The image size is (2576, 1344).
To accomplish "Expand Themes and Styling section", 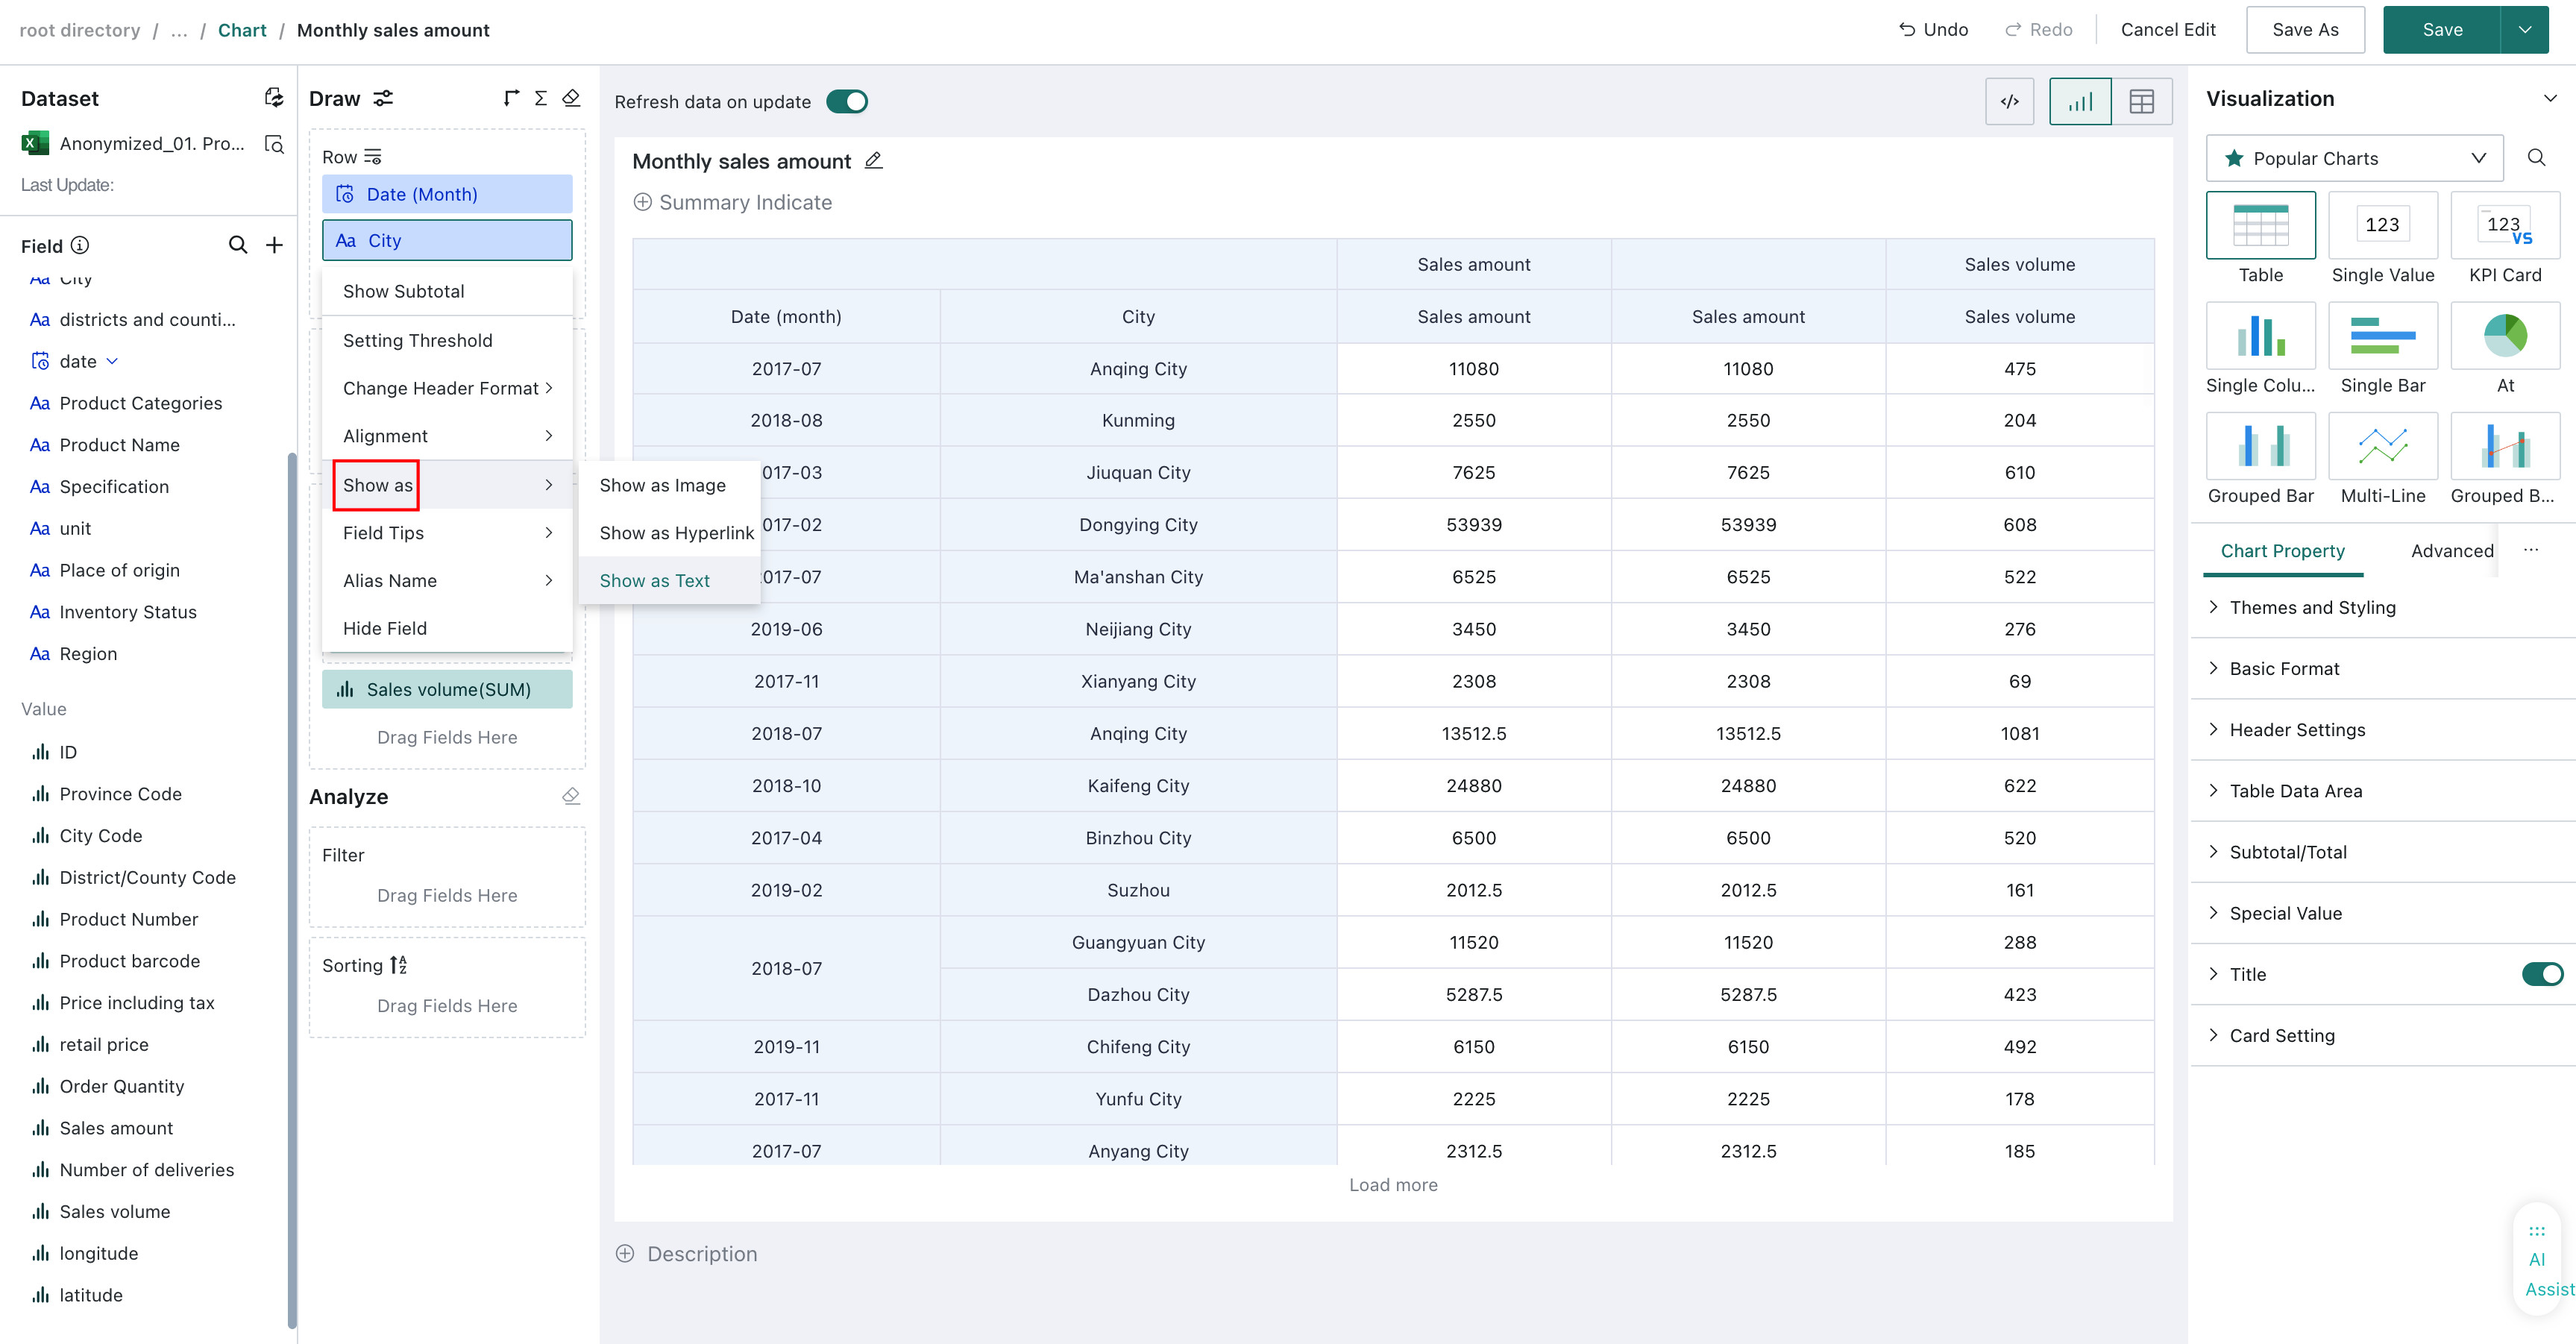I will pos(2311,607).
